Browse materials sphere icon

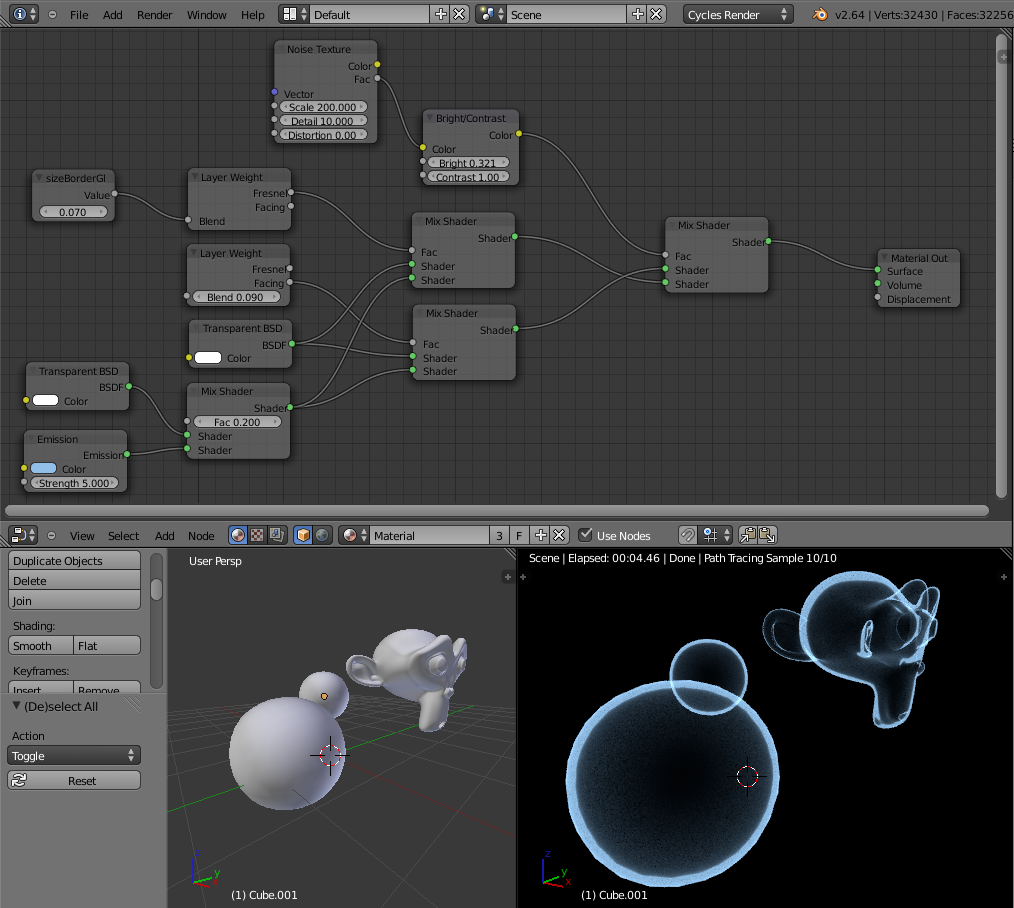[x=354, y=535]
